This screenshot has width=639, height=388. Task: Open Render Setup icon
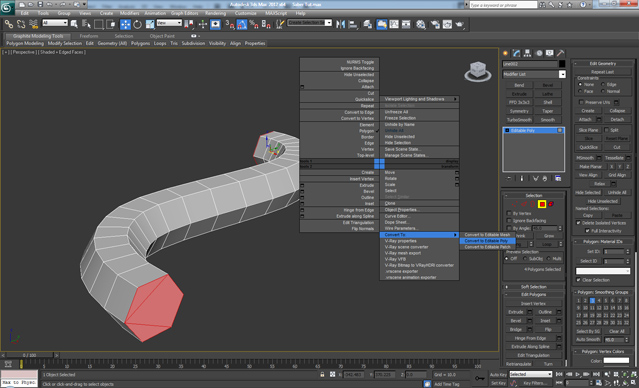[x=435, y=24]
